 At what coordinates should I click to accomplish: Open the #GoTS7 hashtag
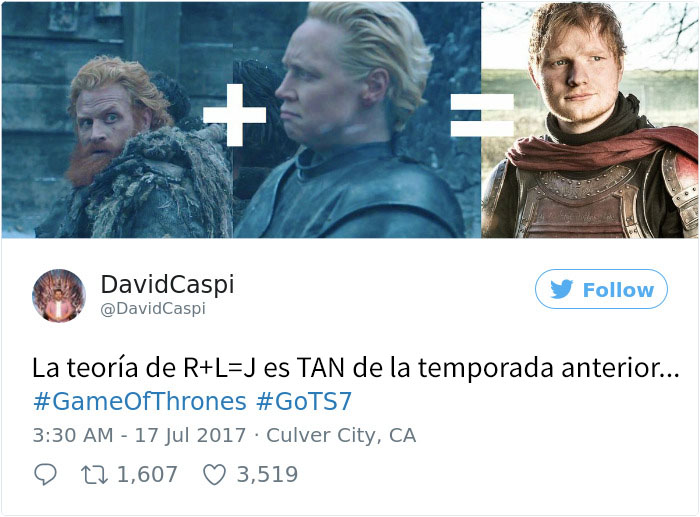point(304,401)
